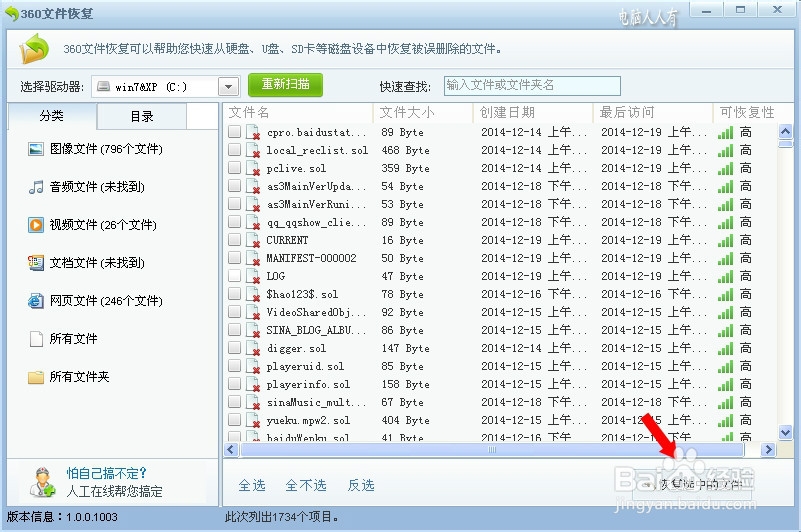Click the 恢复选中的文件 restore button
This screenshot has height=532, width=801.
click(692, 484)
